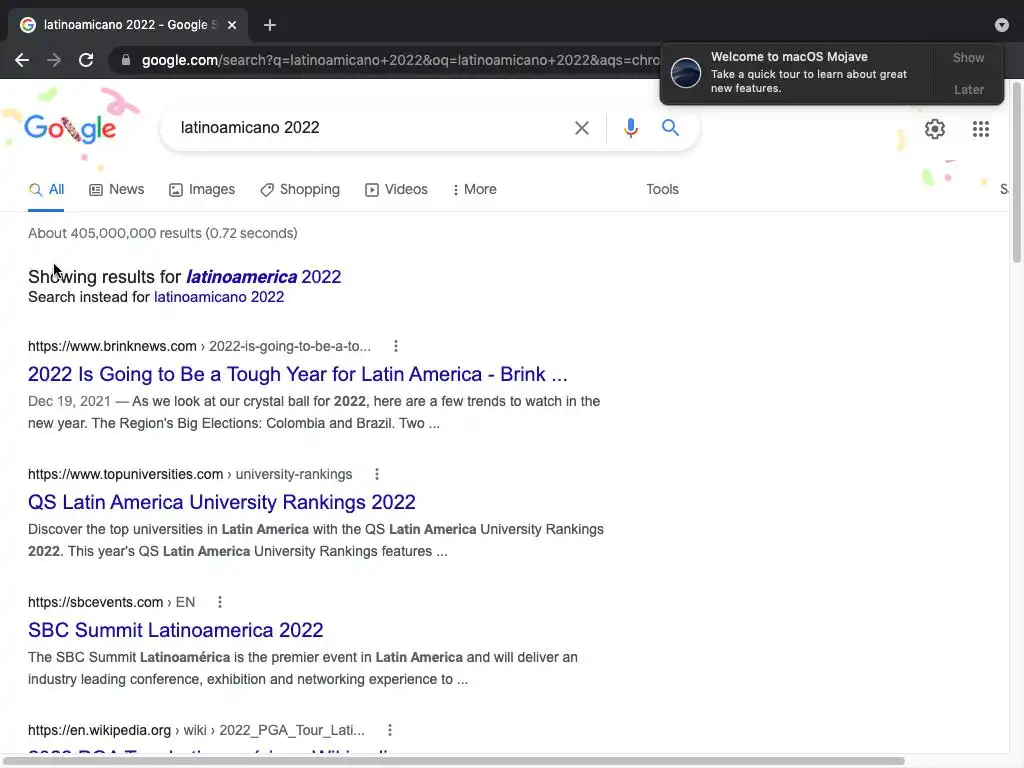
Task: Open SBC Summit Latinoamerica 2022 result
Action: tap(176, 630)
